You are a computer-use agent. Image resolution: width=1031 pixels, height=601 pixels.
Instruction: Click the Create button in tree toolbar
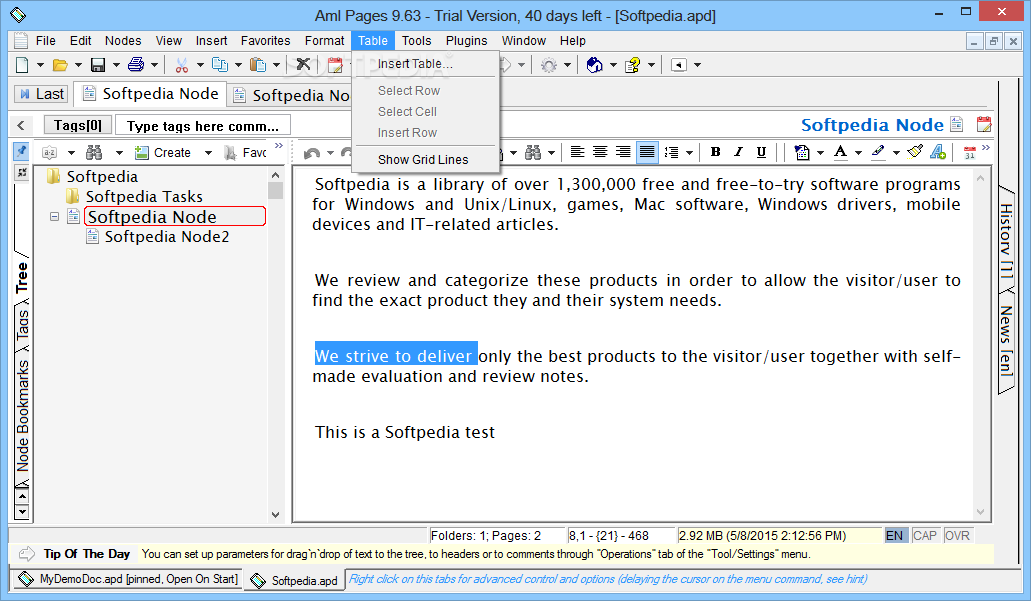[164, 153]
